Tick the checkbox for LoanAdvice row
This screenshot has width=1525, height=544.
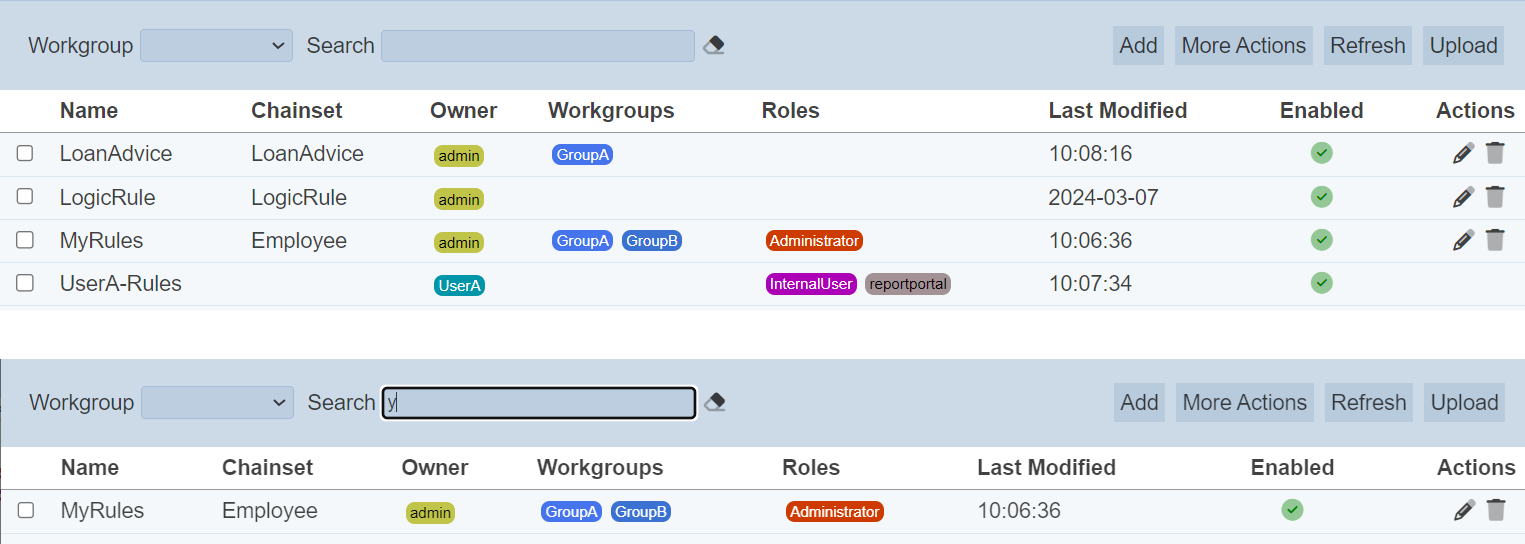click(x=25, y=153)
